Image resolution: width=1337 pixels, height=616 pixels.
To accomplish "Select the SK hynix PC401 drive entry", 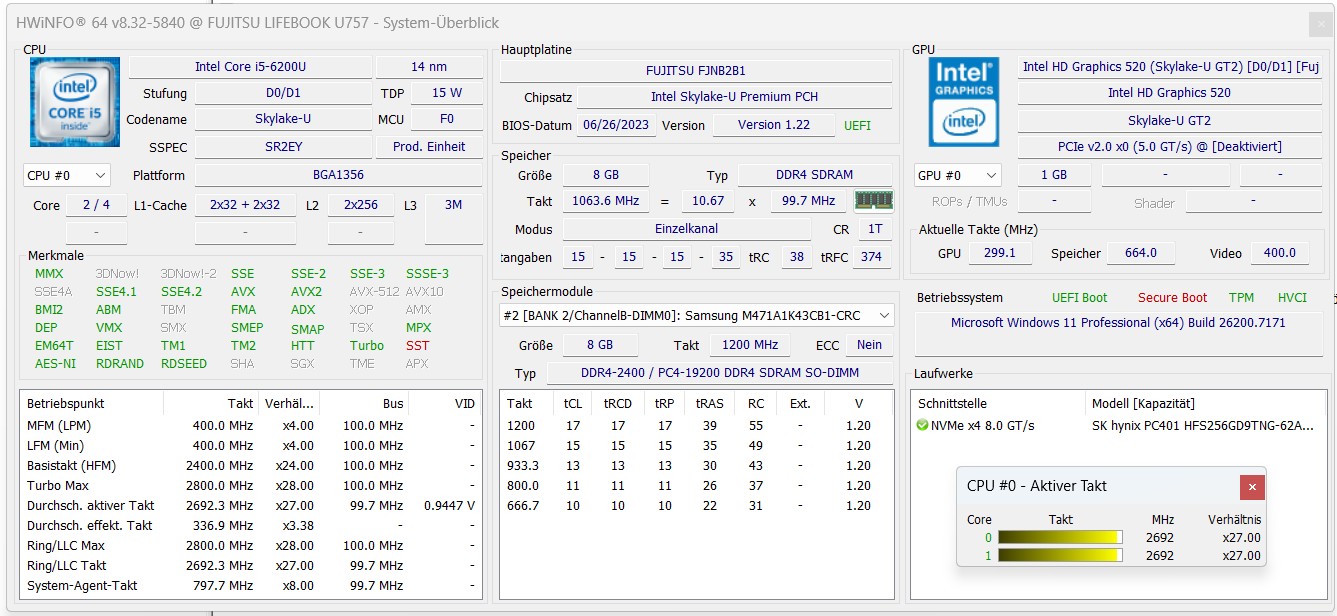I will click(1202, 426).
